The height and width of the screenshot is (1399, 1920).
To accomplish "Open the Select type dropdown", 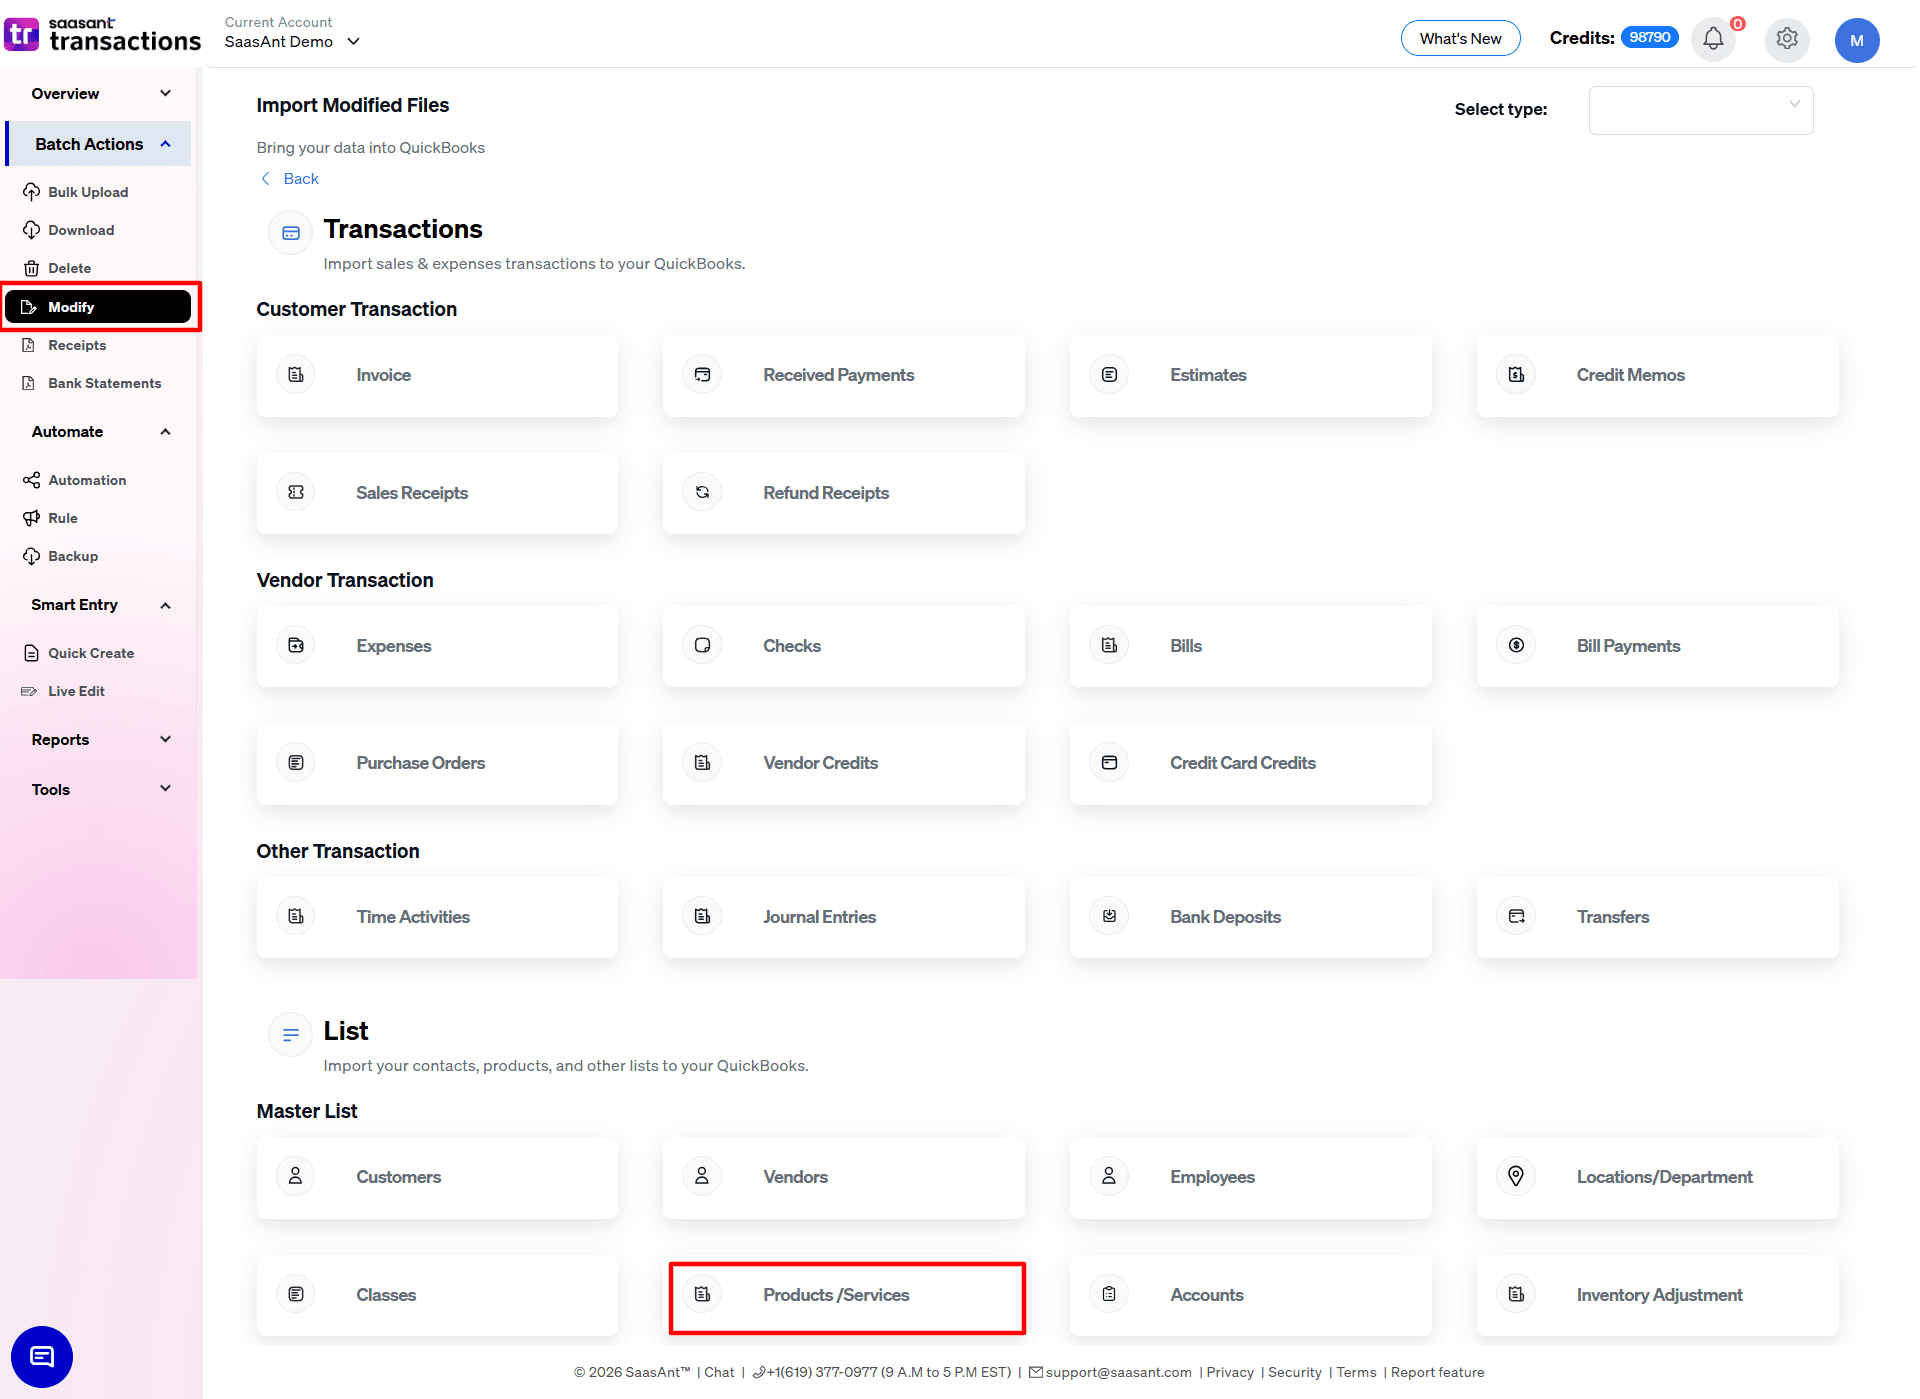I will click(x=1700, y=110).
